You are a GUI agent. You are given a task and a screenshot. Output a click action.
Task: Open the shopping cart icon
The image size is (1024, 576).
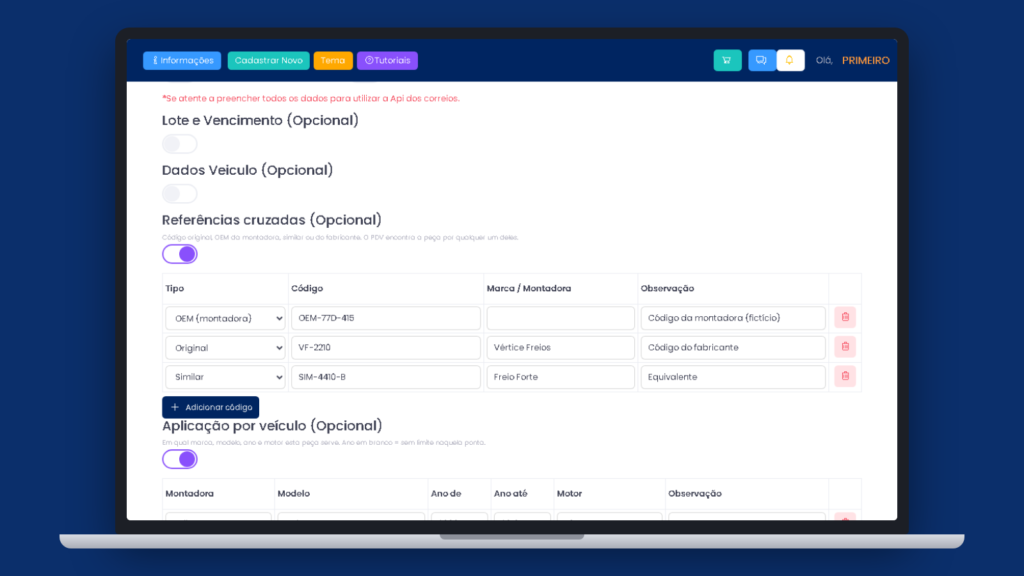pyautogui.click(x=727, y=60)
